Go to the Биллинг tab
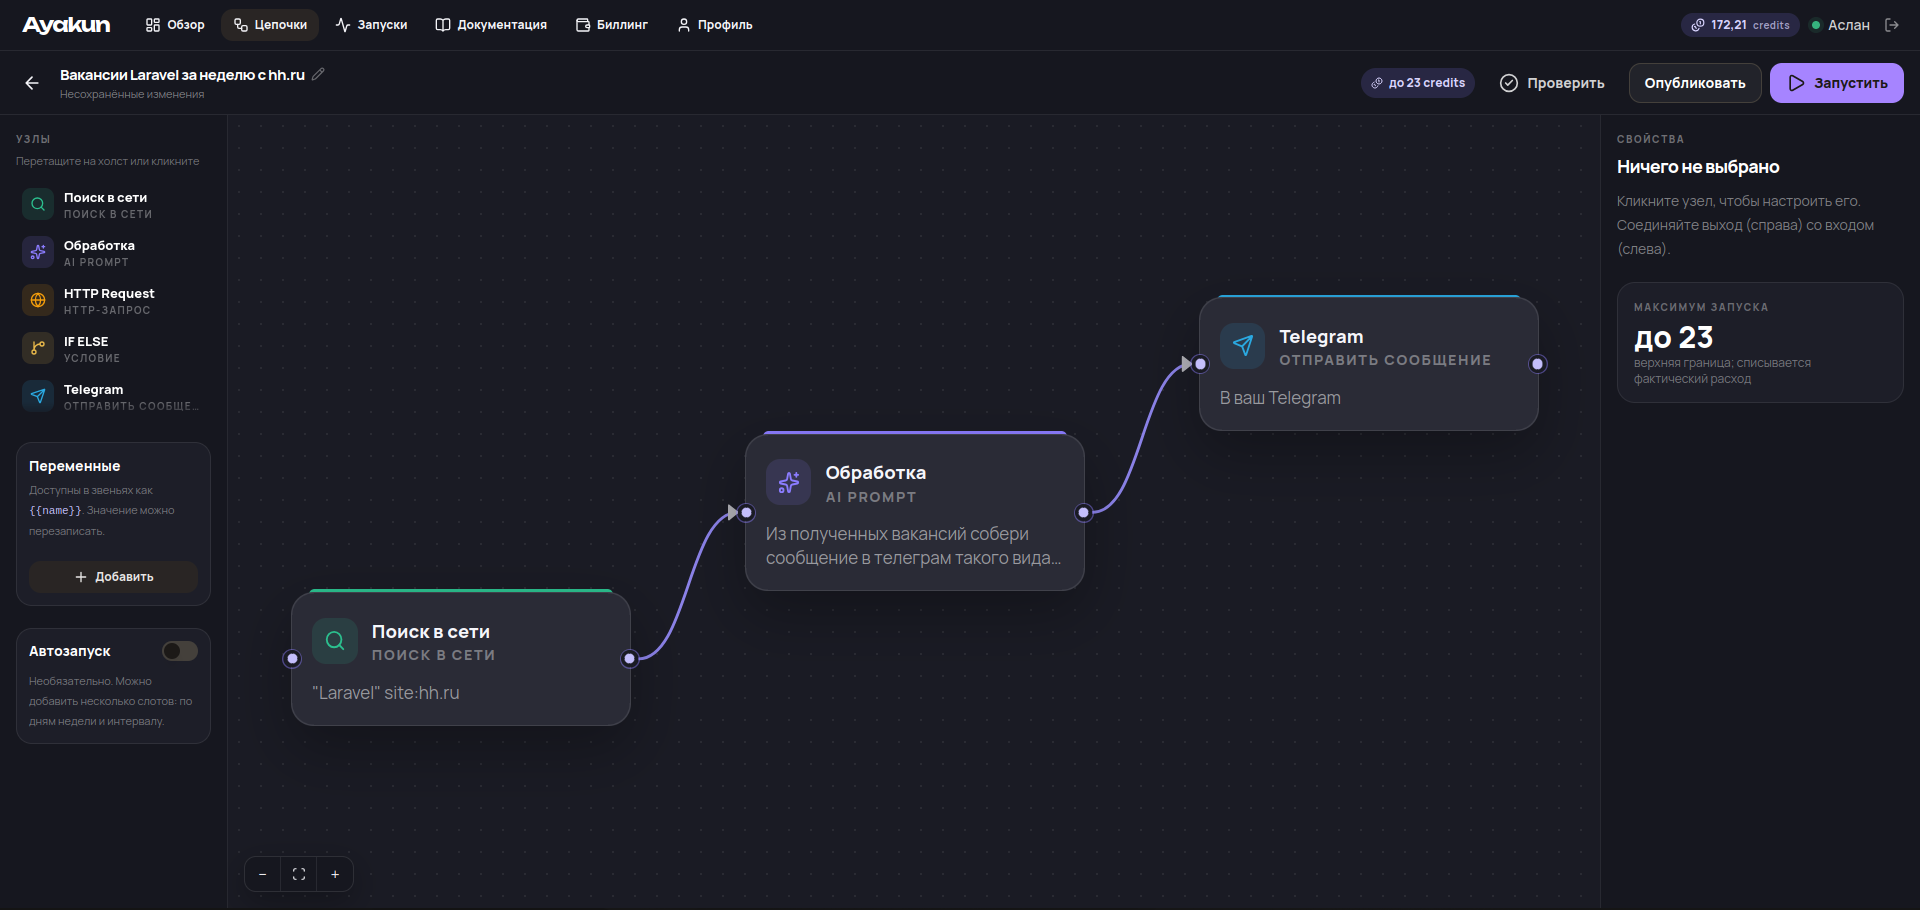The height and width of the screenshot is (910, 1920). point(612,25)
